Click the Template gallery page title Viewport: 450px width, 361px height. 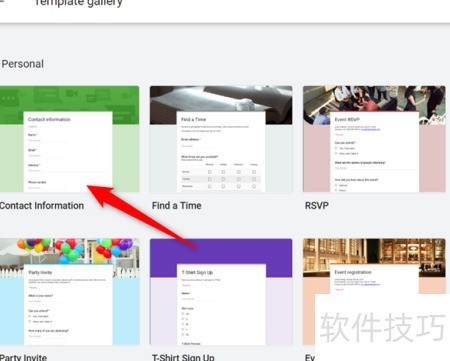point(79,3)
